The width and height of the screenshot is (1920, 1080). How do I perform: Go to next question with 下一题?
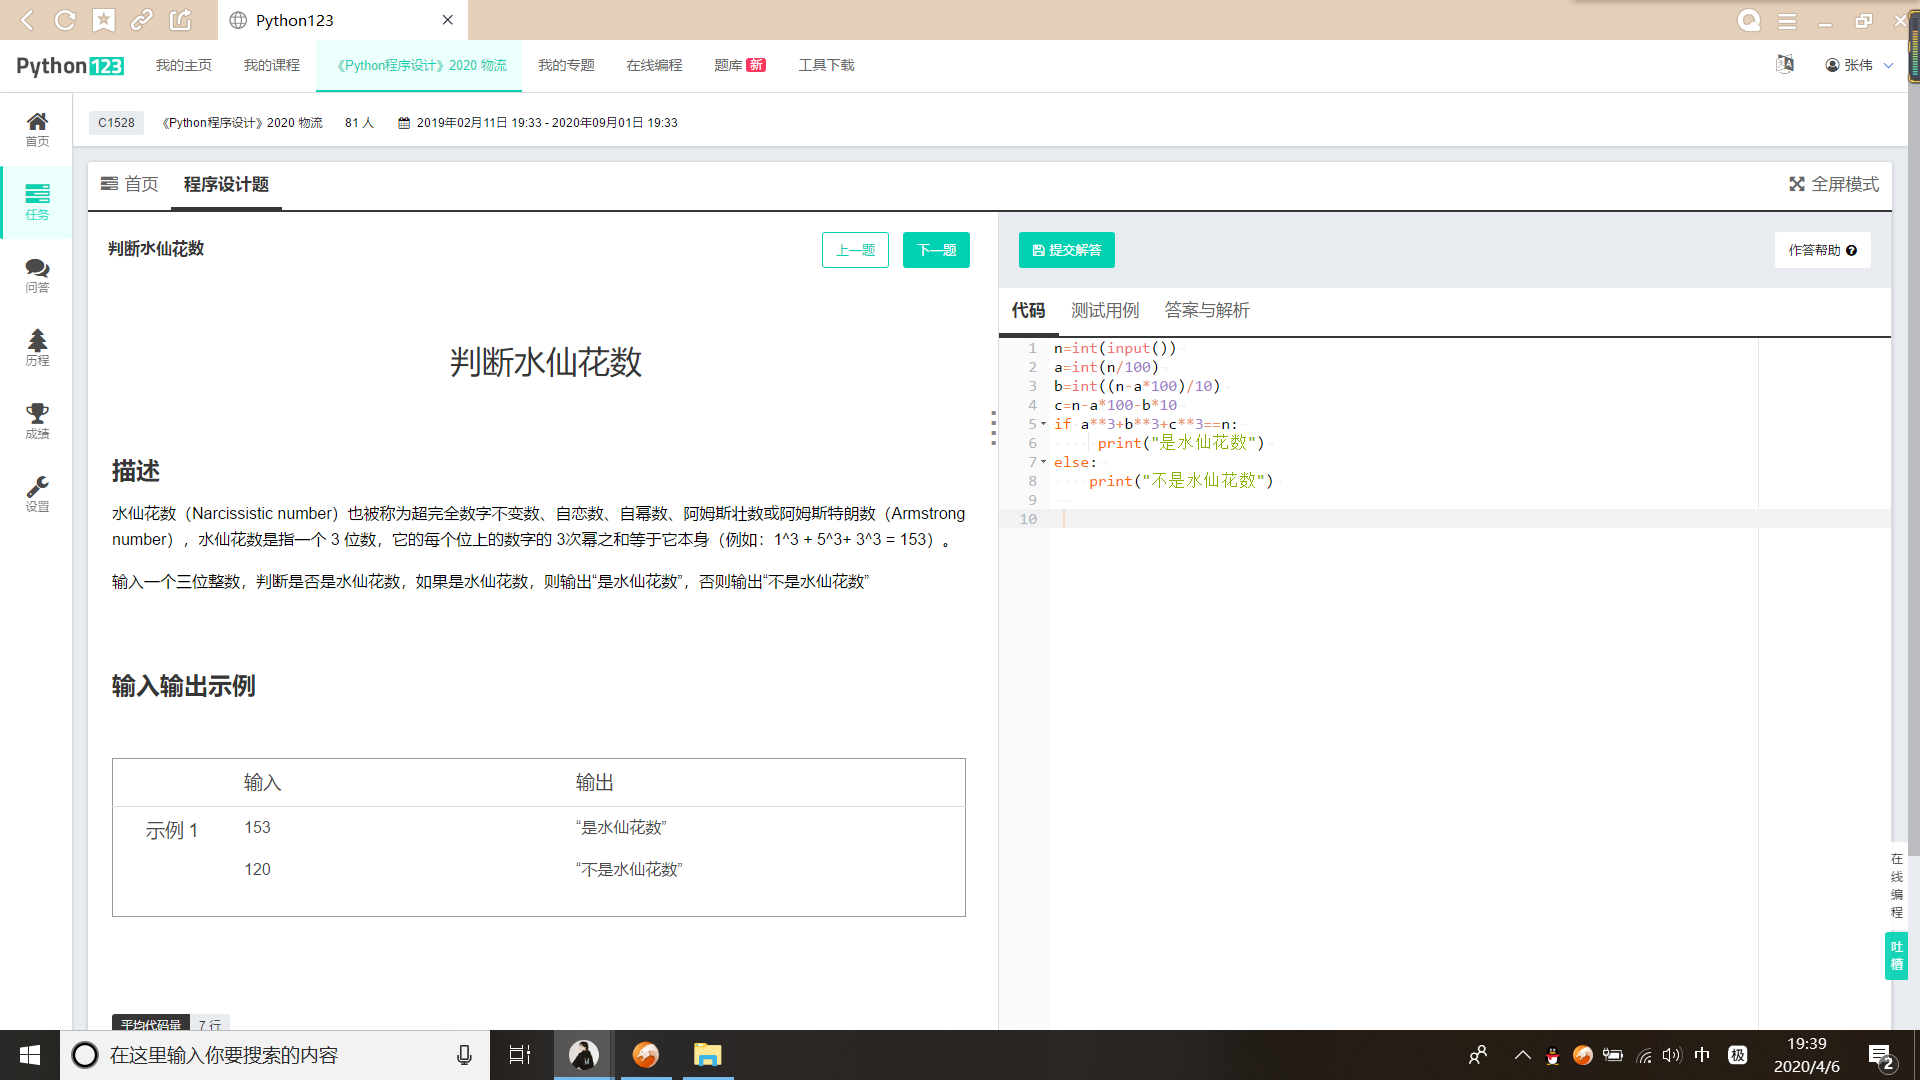(x=936, y=250)
